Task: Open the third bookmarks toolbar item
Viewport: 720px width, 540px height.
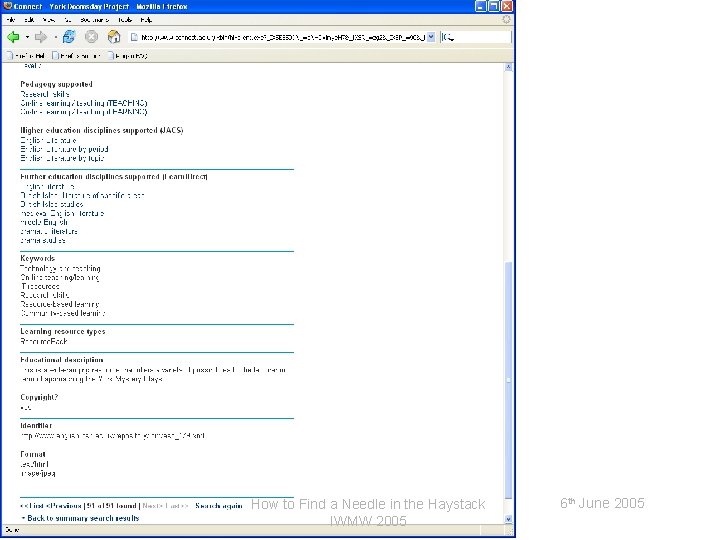Action: pos(128,56)
